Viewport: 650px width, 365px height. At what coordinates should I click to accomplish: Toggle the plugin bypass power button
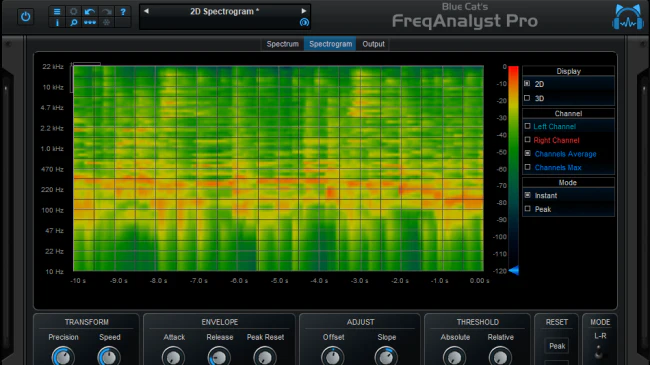pyautogui.click(x=26, y=17)
